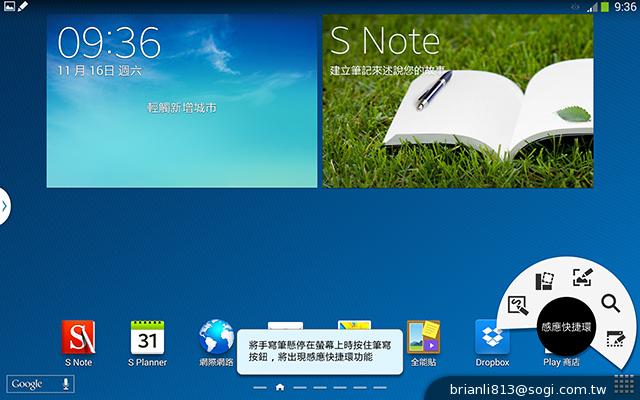Open the 網際網路 globe browser icon
This screenshot has width=640, height=400.
click(216, 337)
